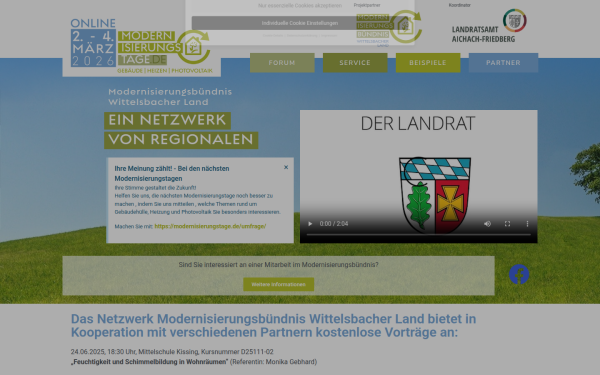Open the video's more options menu
This screenshot has width=600, height=375.
tap(527, 223)
